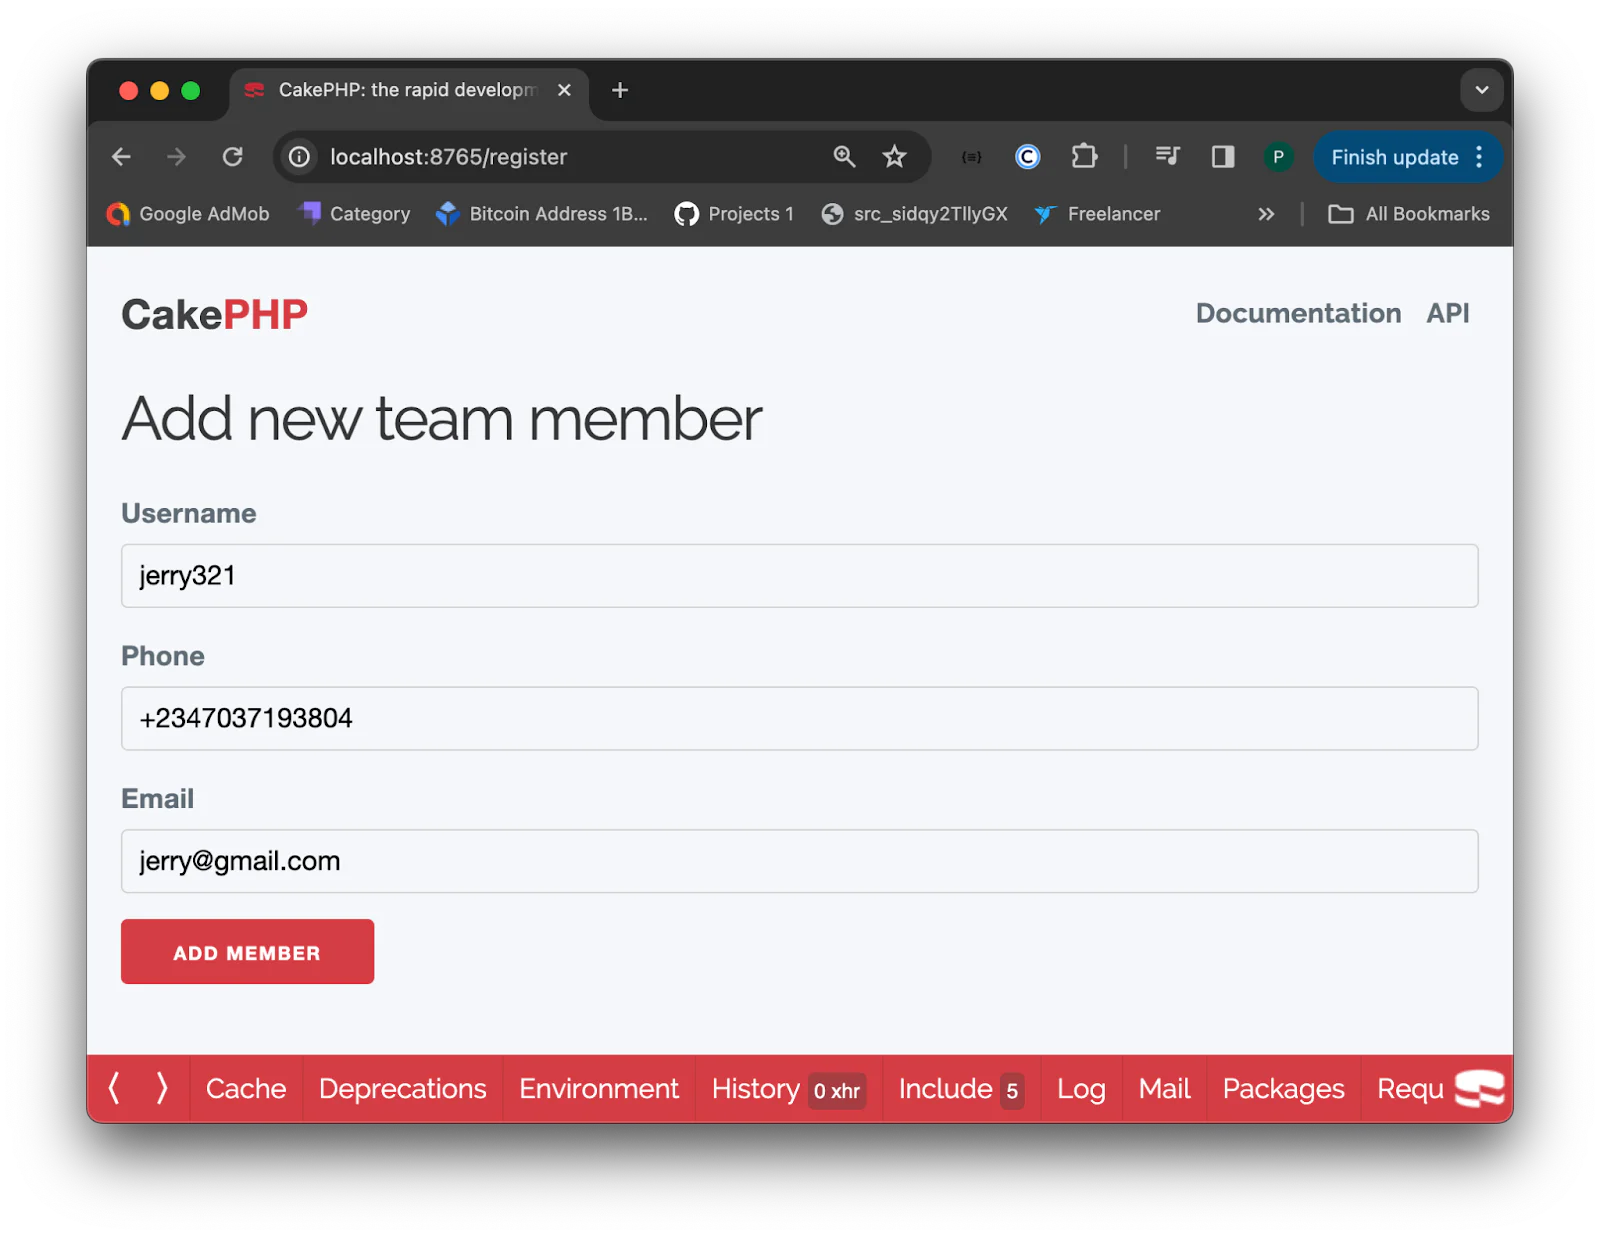Open the All Bookmarks folder
The width and height of the screenshot is (1600, 1238).
point(1408,214)
